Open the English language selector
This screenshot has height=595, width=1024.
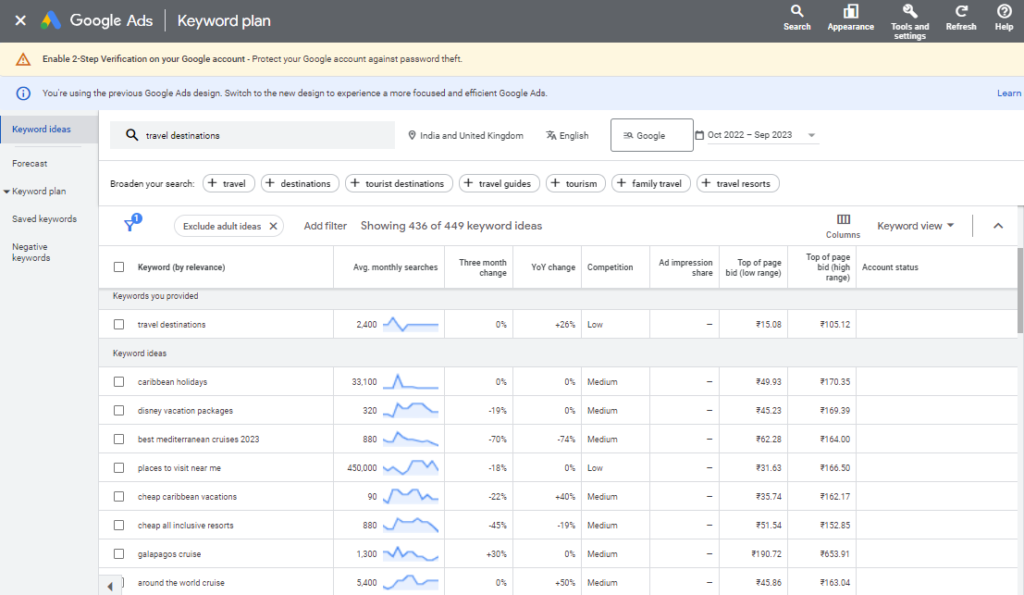click(567, 135)
